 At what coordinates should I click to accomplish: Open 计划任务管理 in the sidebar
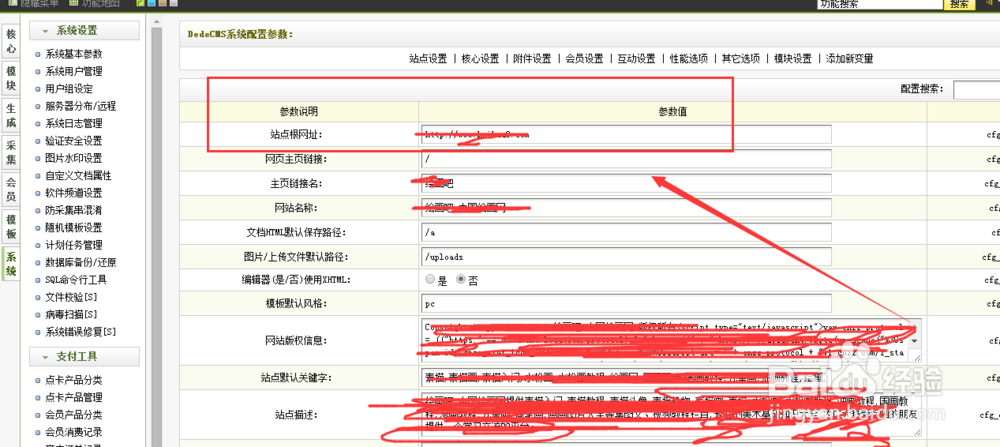(x=73, y=245)
